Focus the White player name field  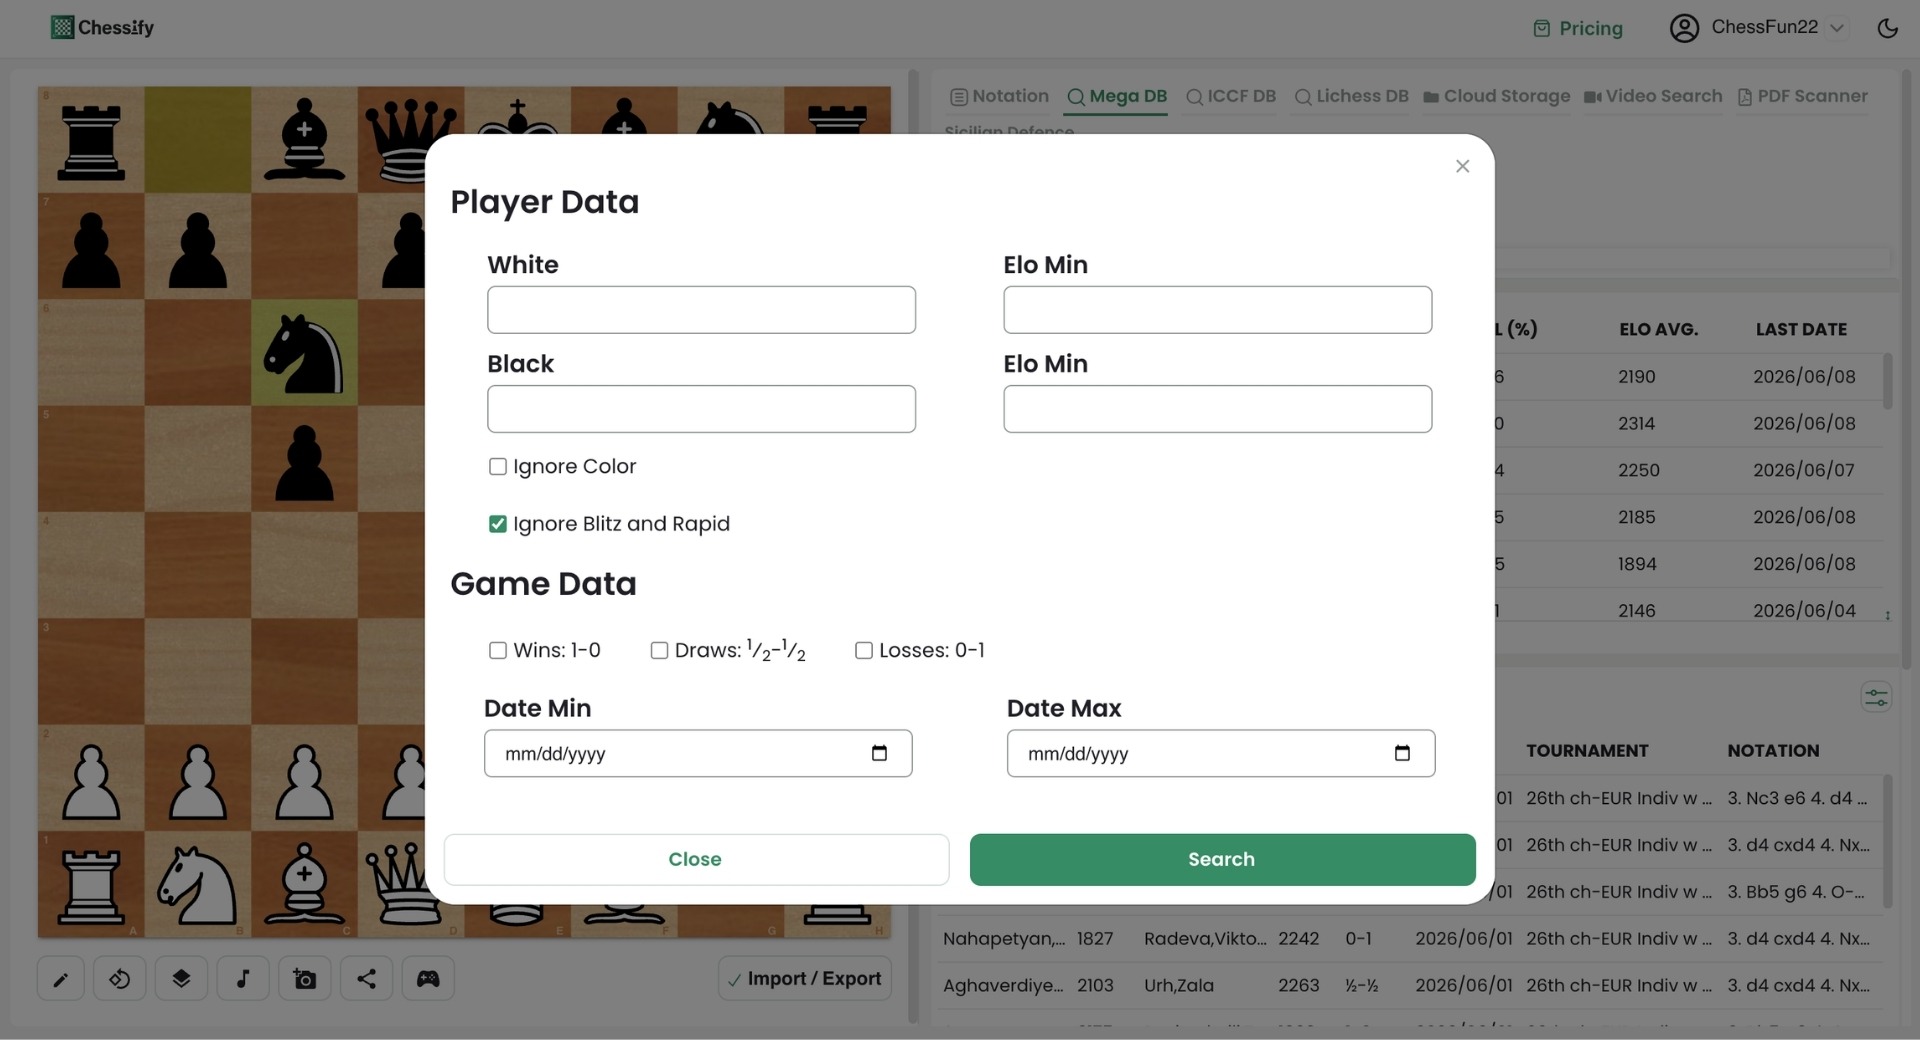pyautogui.click(x=701, y=310)
